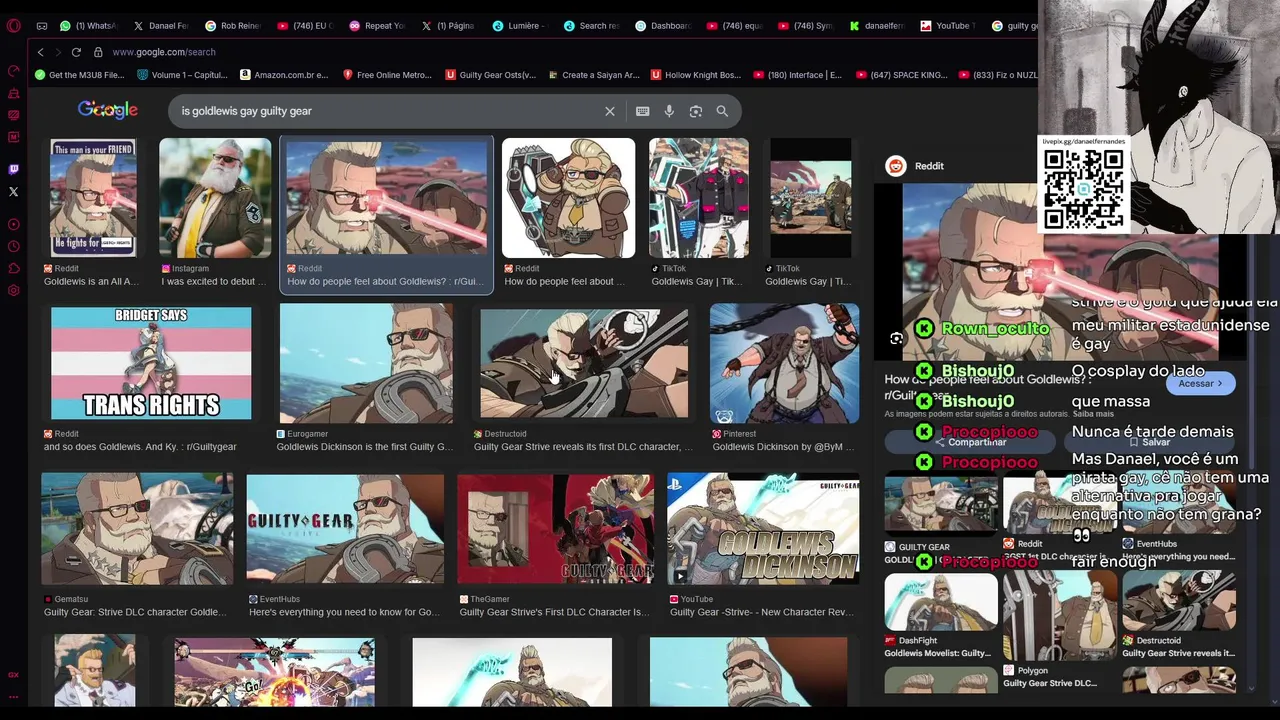
Task: Click the GX Corner icon at sidebar bottom
Action: pos(13,675)
